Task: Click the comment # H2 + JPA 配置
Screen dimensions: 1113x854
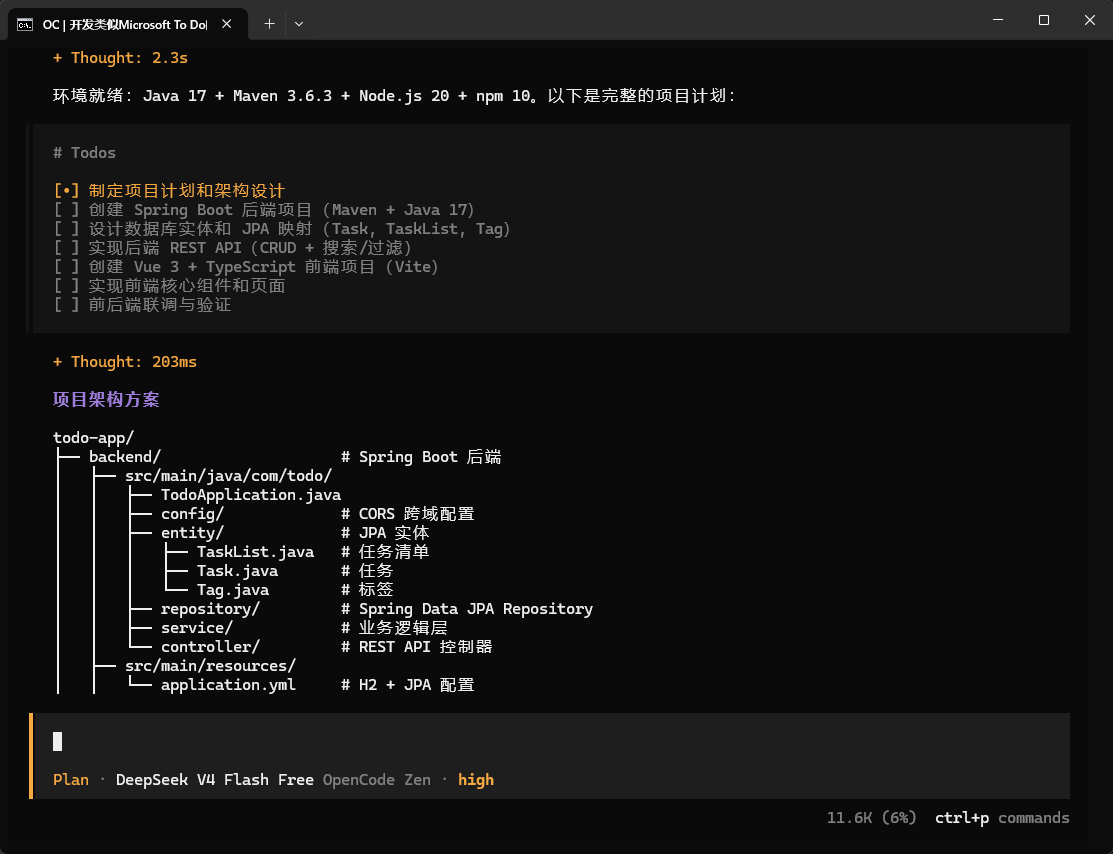Action: [407, 685]
